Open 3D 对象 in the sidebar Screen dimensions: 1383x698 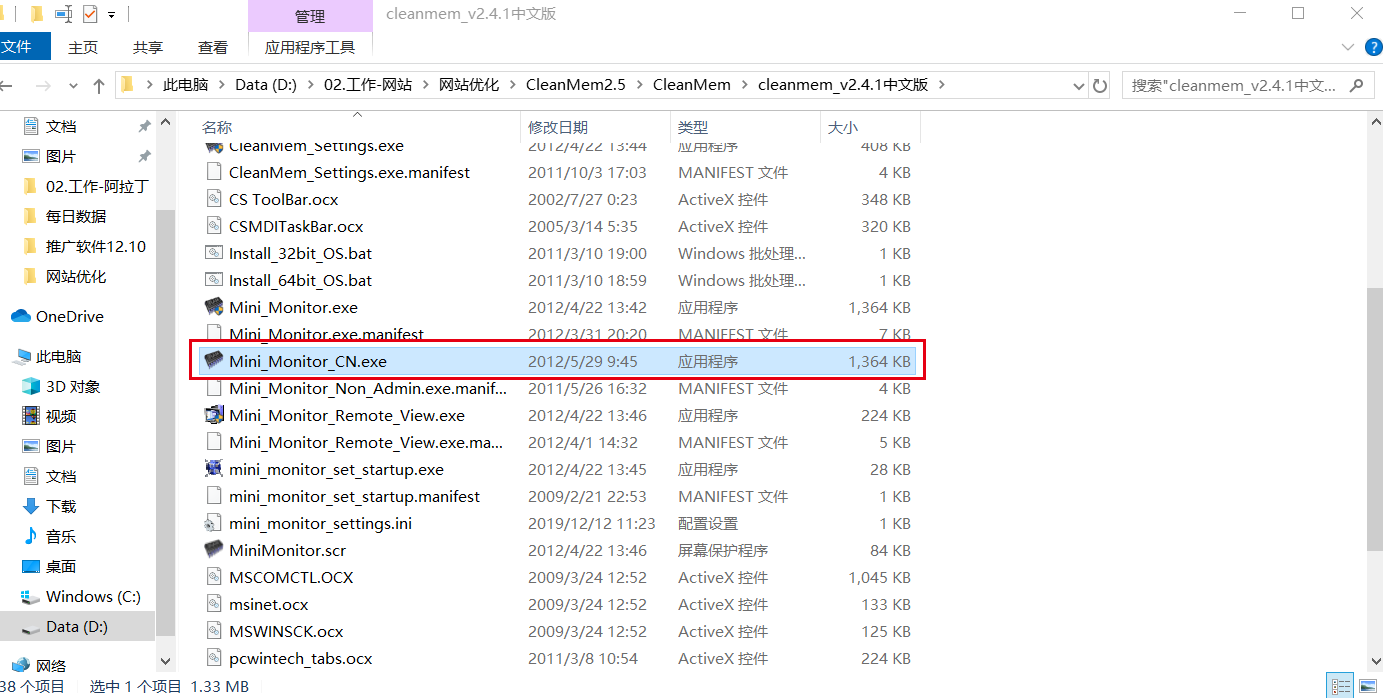point(70,386)
